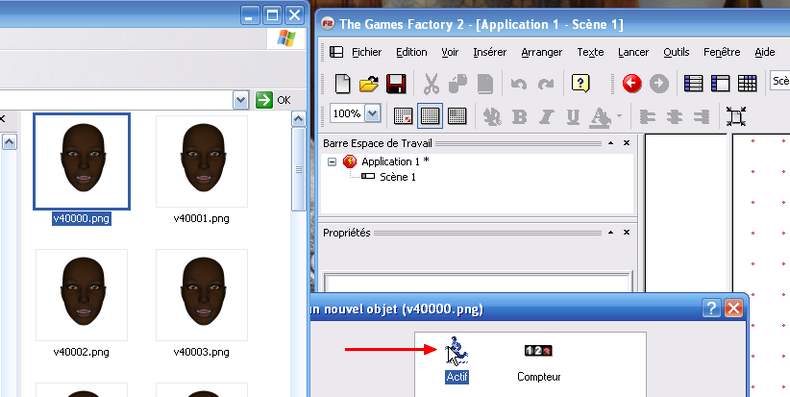
Task: Click the Undo arrow icon
Action: pyautogui.click(x=518, y=84)
